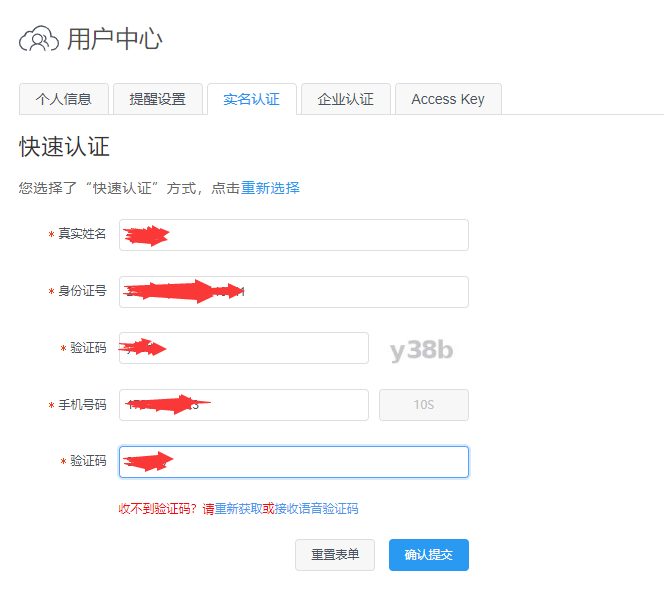Switch to the 个人信息 tab
664x602 pixels.
click(64, 99)
